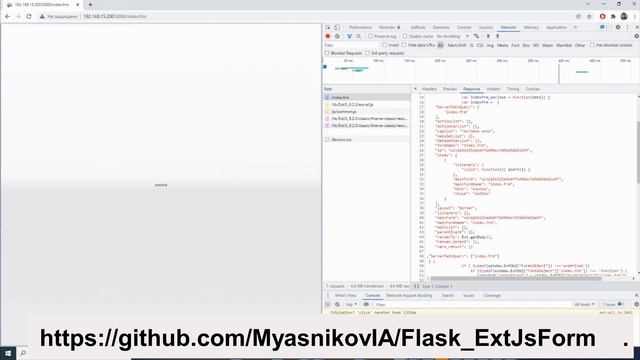640x360 pixels.
Task: Click the browser address bar URL
Action: 115,16
